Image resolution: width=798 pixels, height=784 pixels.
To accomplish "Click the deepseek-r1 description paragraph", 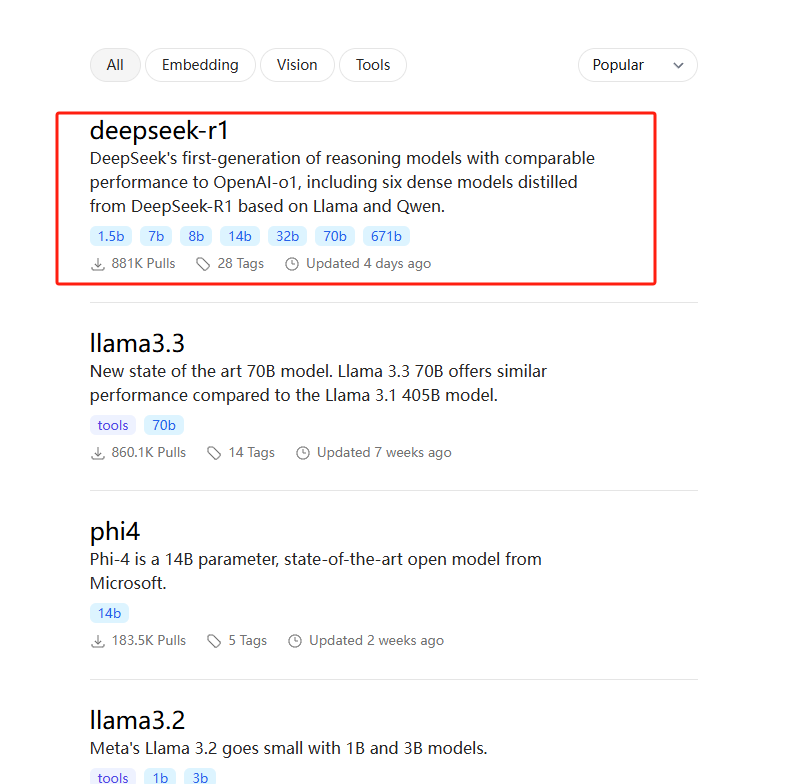I will tap(342, 182).
